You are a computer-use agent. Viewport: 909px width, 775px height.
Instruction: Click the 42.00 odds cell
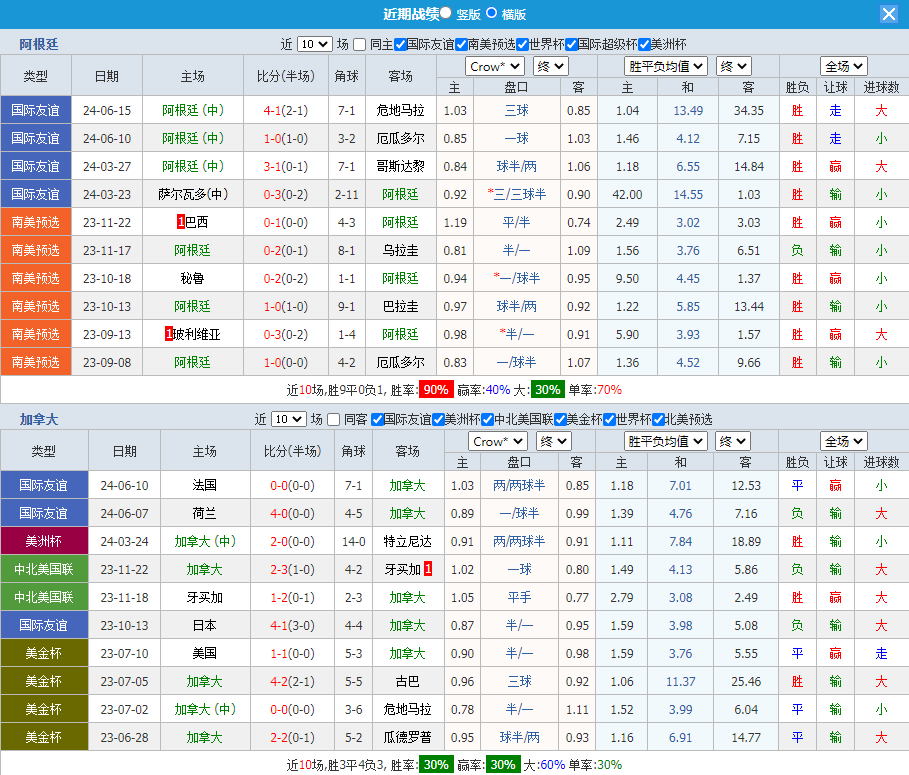coord(627,194)
